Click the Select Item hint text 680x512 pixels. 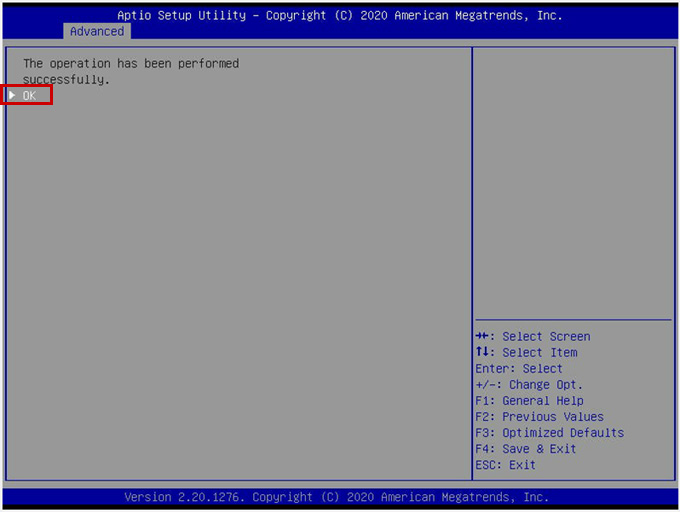point(540,353)
